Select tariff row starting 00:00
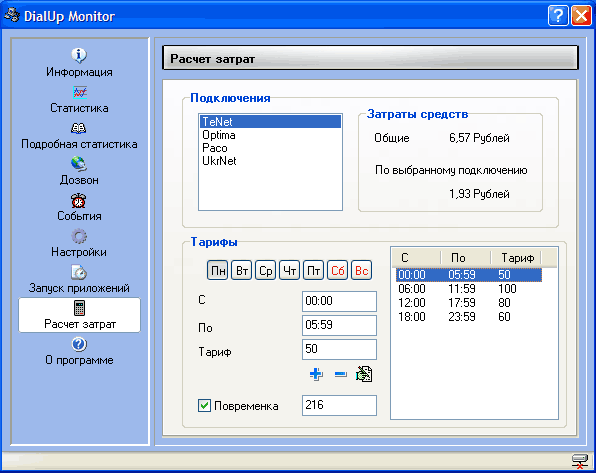596x473 pixels. [469, 275]
